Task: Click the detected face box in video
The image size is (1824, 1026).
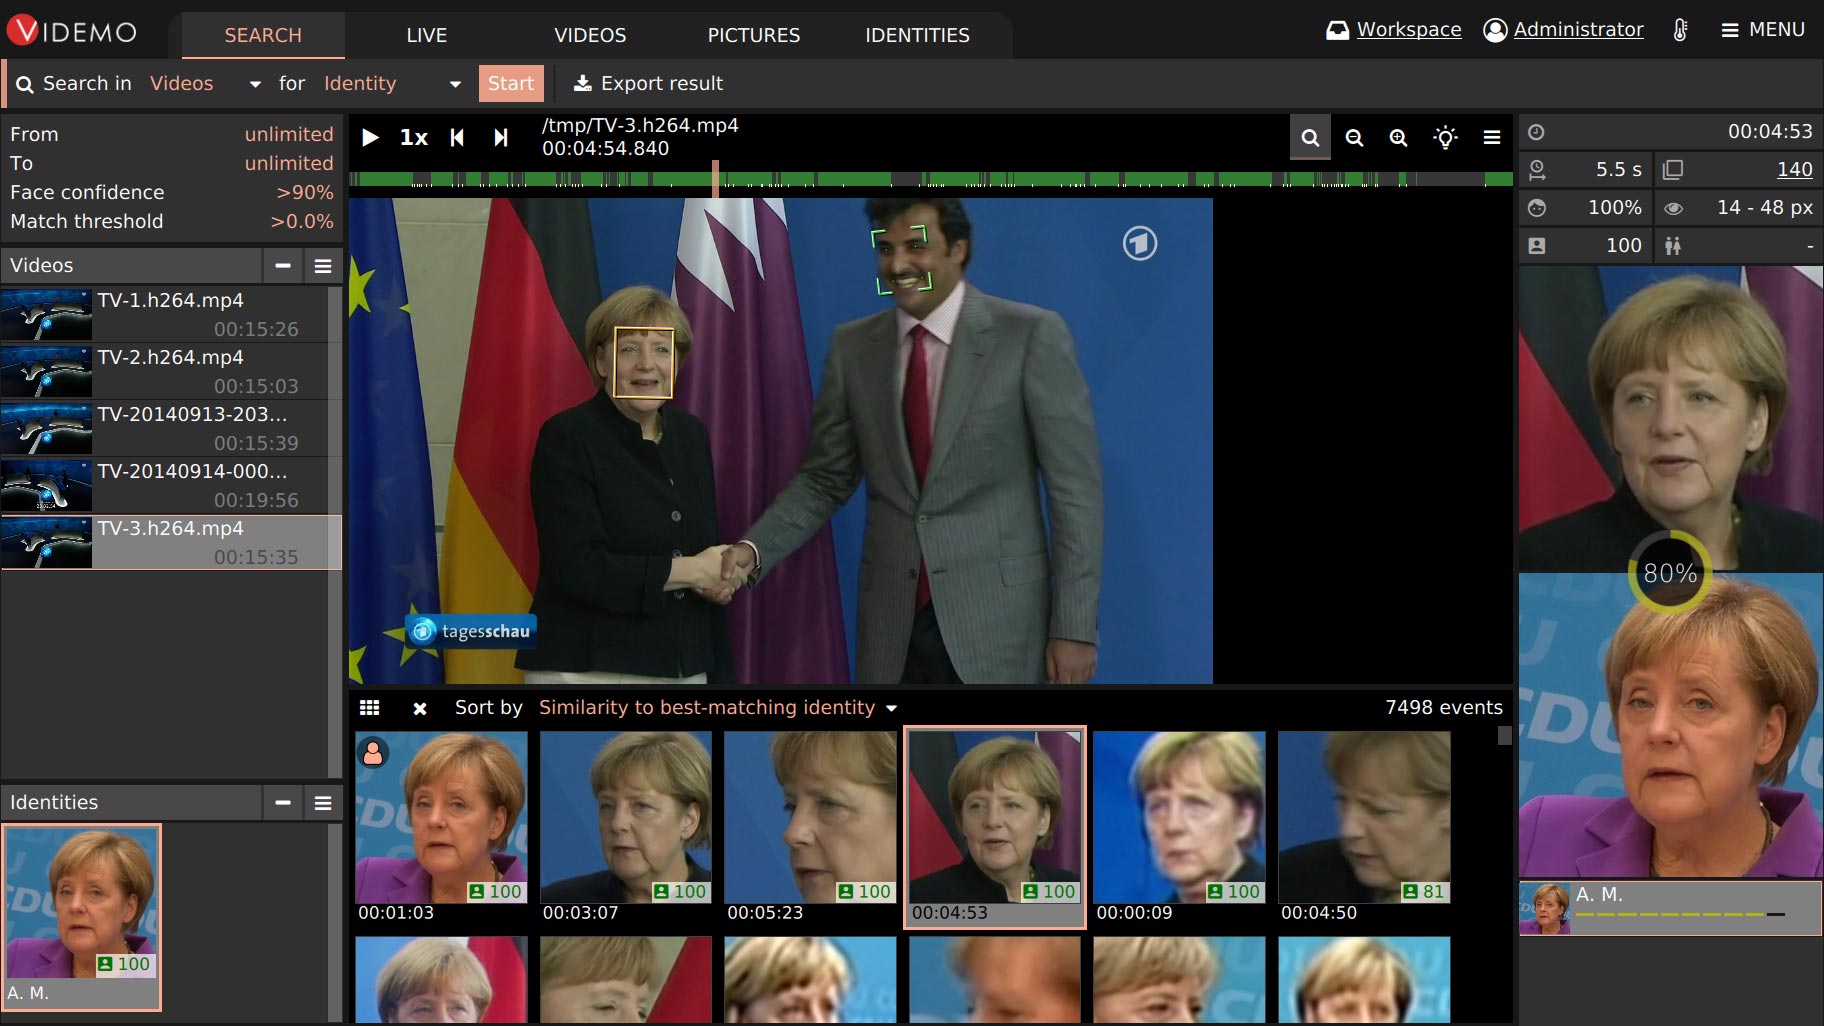Action: click(x=643, y=362)
